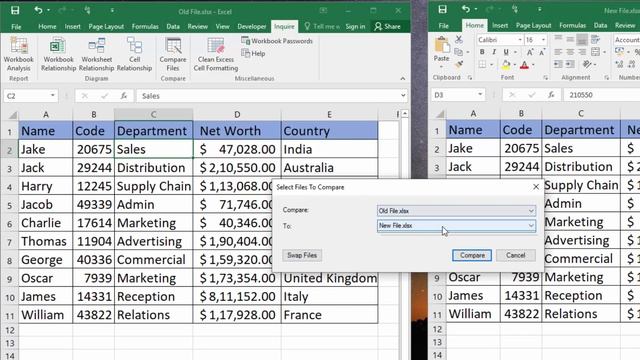This screenshot has width=640, height=360.
Task: Click Sign in link in Old File
Action: [355, 27]
